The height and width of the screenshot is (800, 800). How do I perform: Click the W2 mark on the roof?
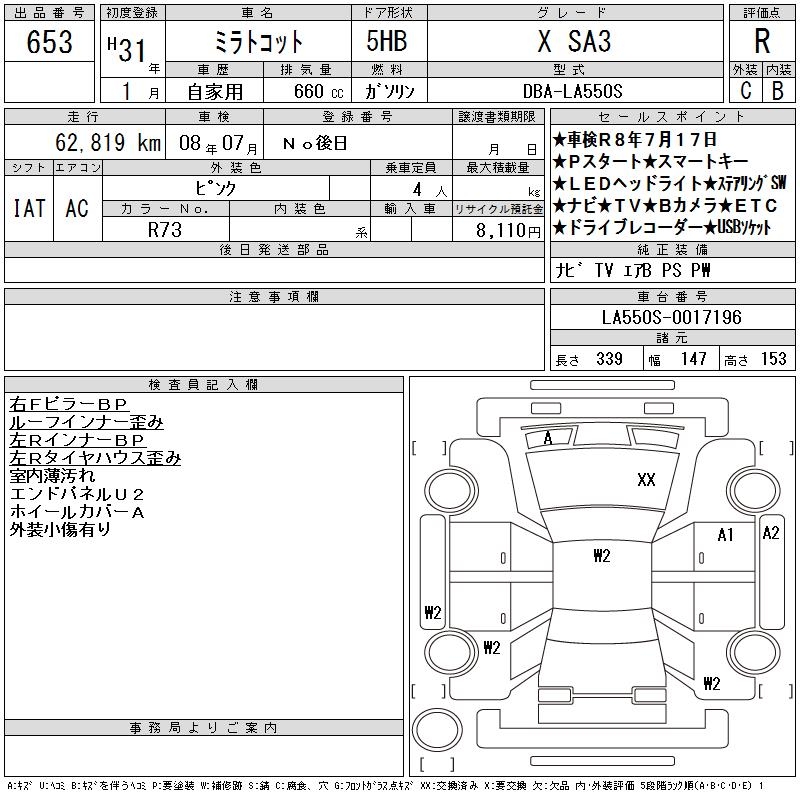[x=602, y=556]
